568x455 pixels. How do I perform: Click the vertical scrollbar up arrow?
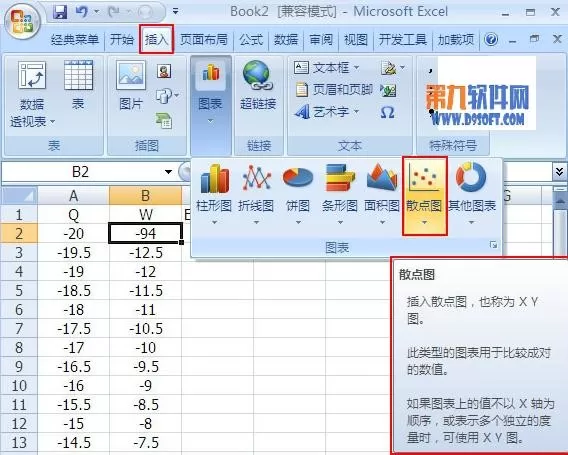(560, 200)
